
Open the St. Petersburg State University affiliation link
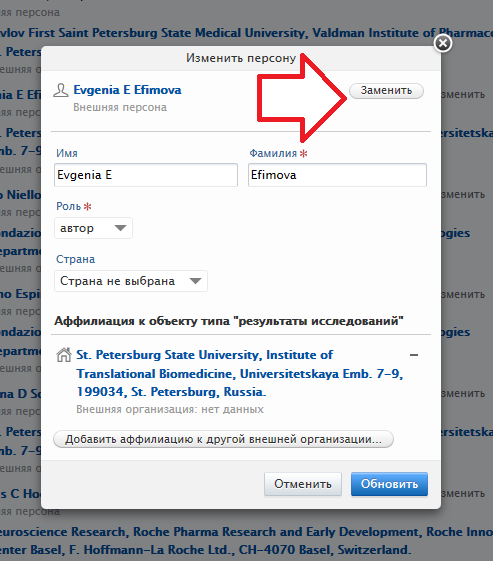(x=240, y=373)
